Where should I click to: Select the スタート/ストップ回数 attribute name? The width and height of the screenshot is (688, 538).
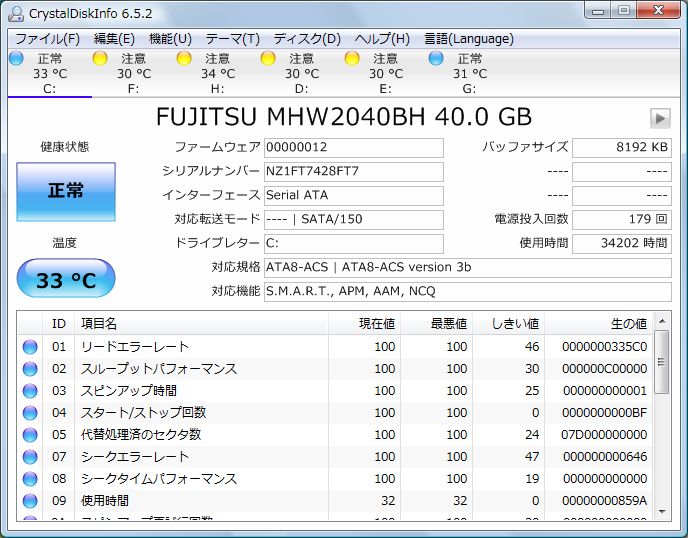point(143,412)
